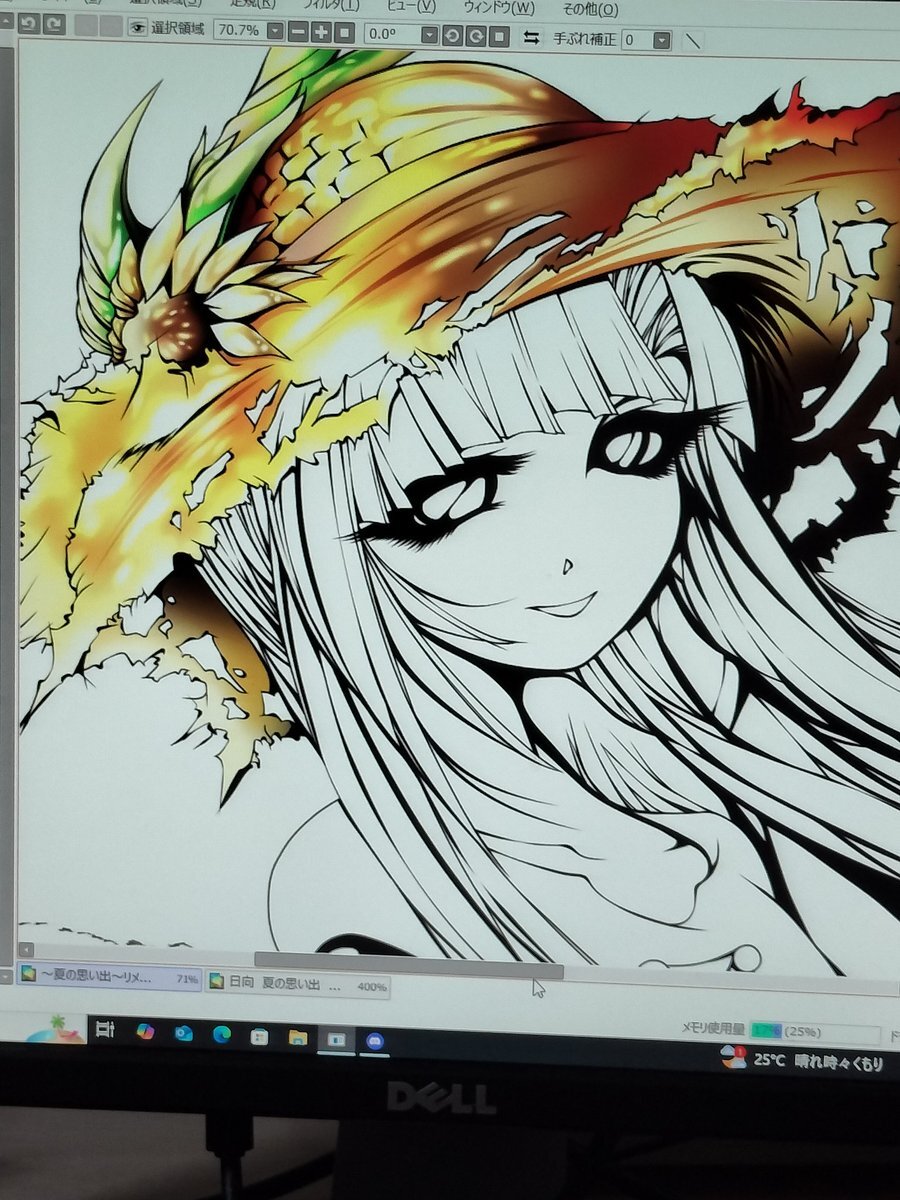Click the 70.7% zoom value field
The width and height of the screenshot is (900, 1200).
click(239, 31)
